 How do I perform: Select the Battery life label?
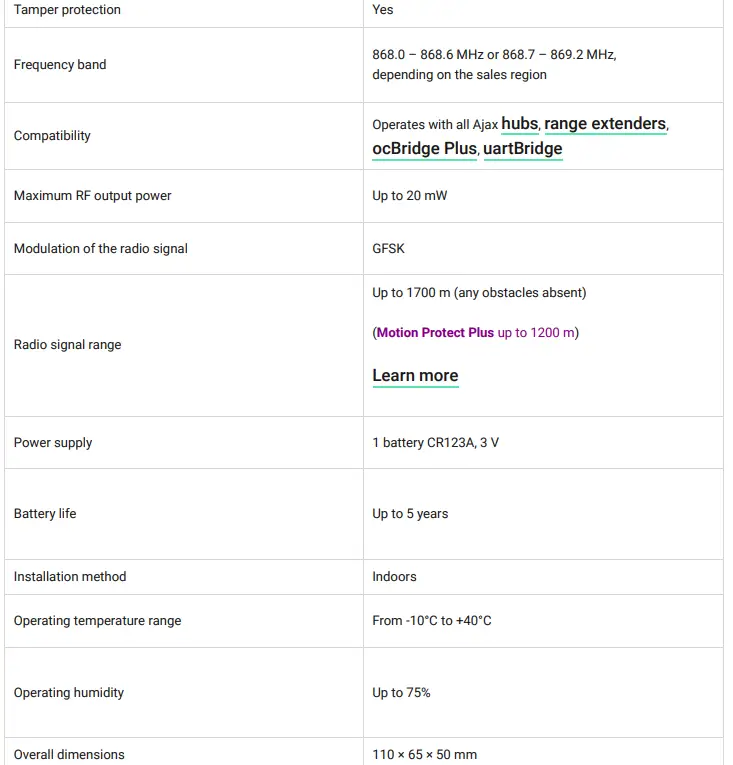pyautogui.click(x=45, y=514)
